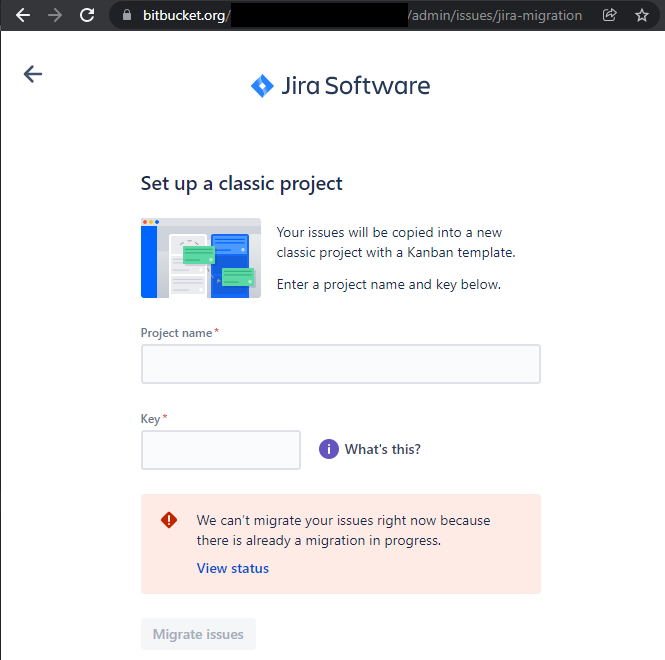Click the share page icon in the address bar

pos(609,15)
